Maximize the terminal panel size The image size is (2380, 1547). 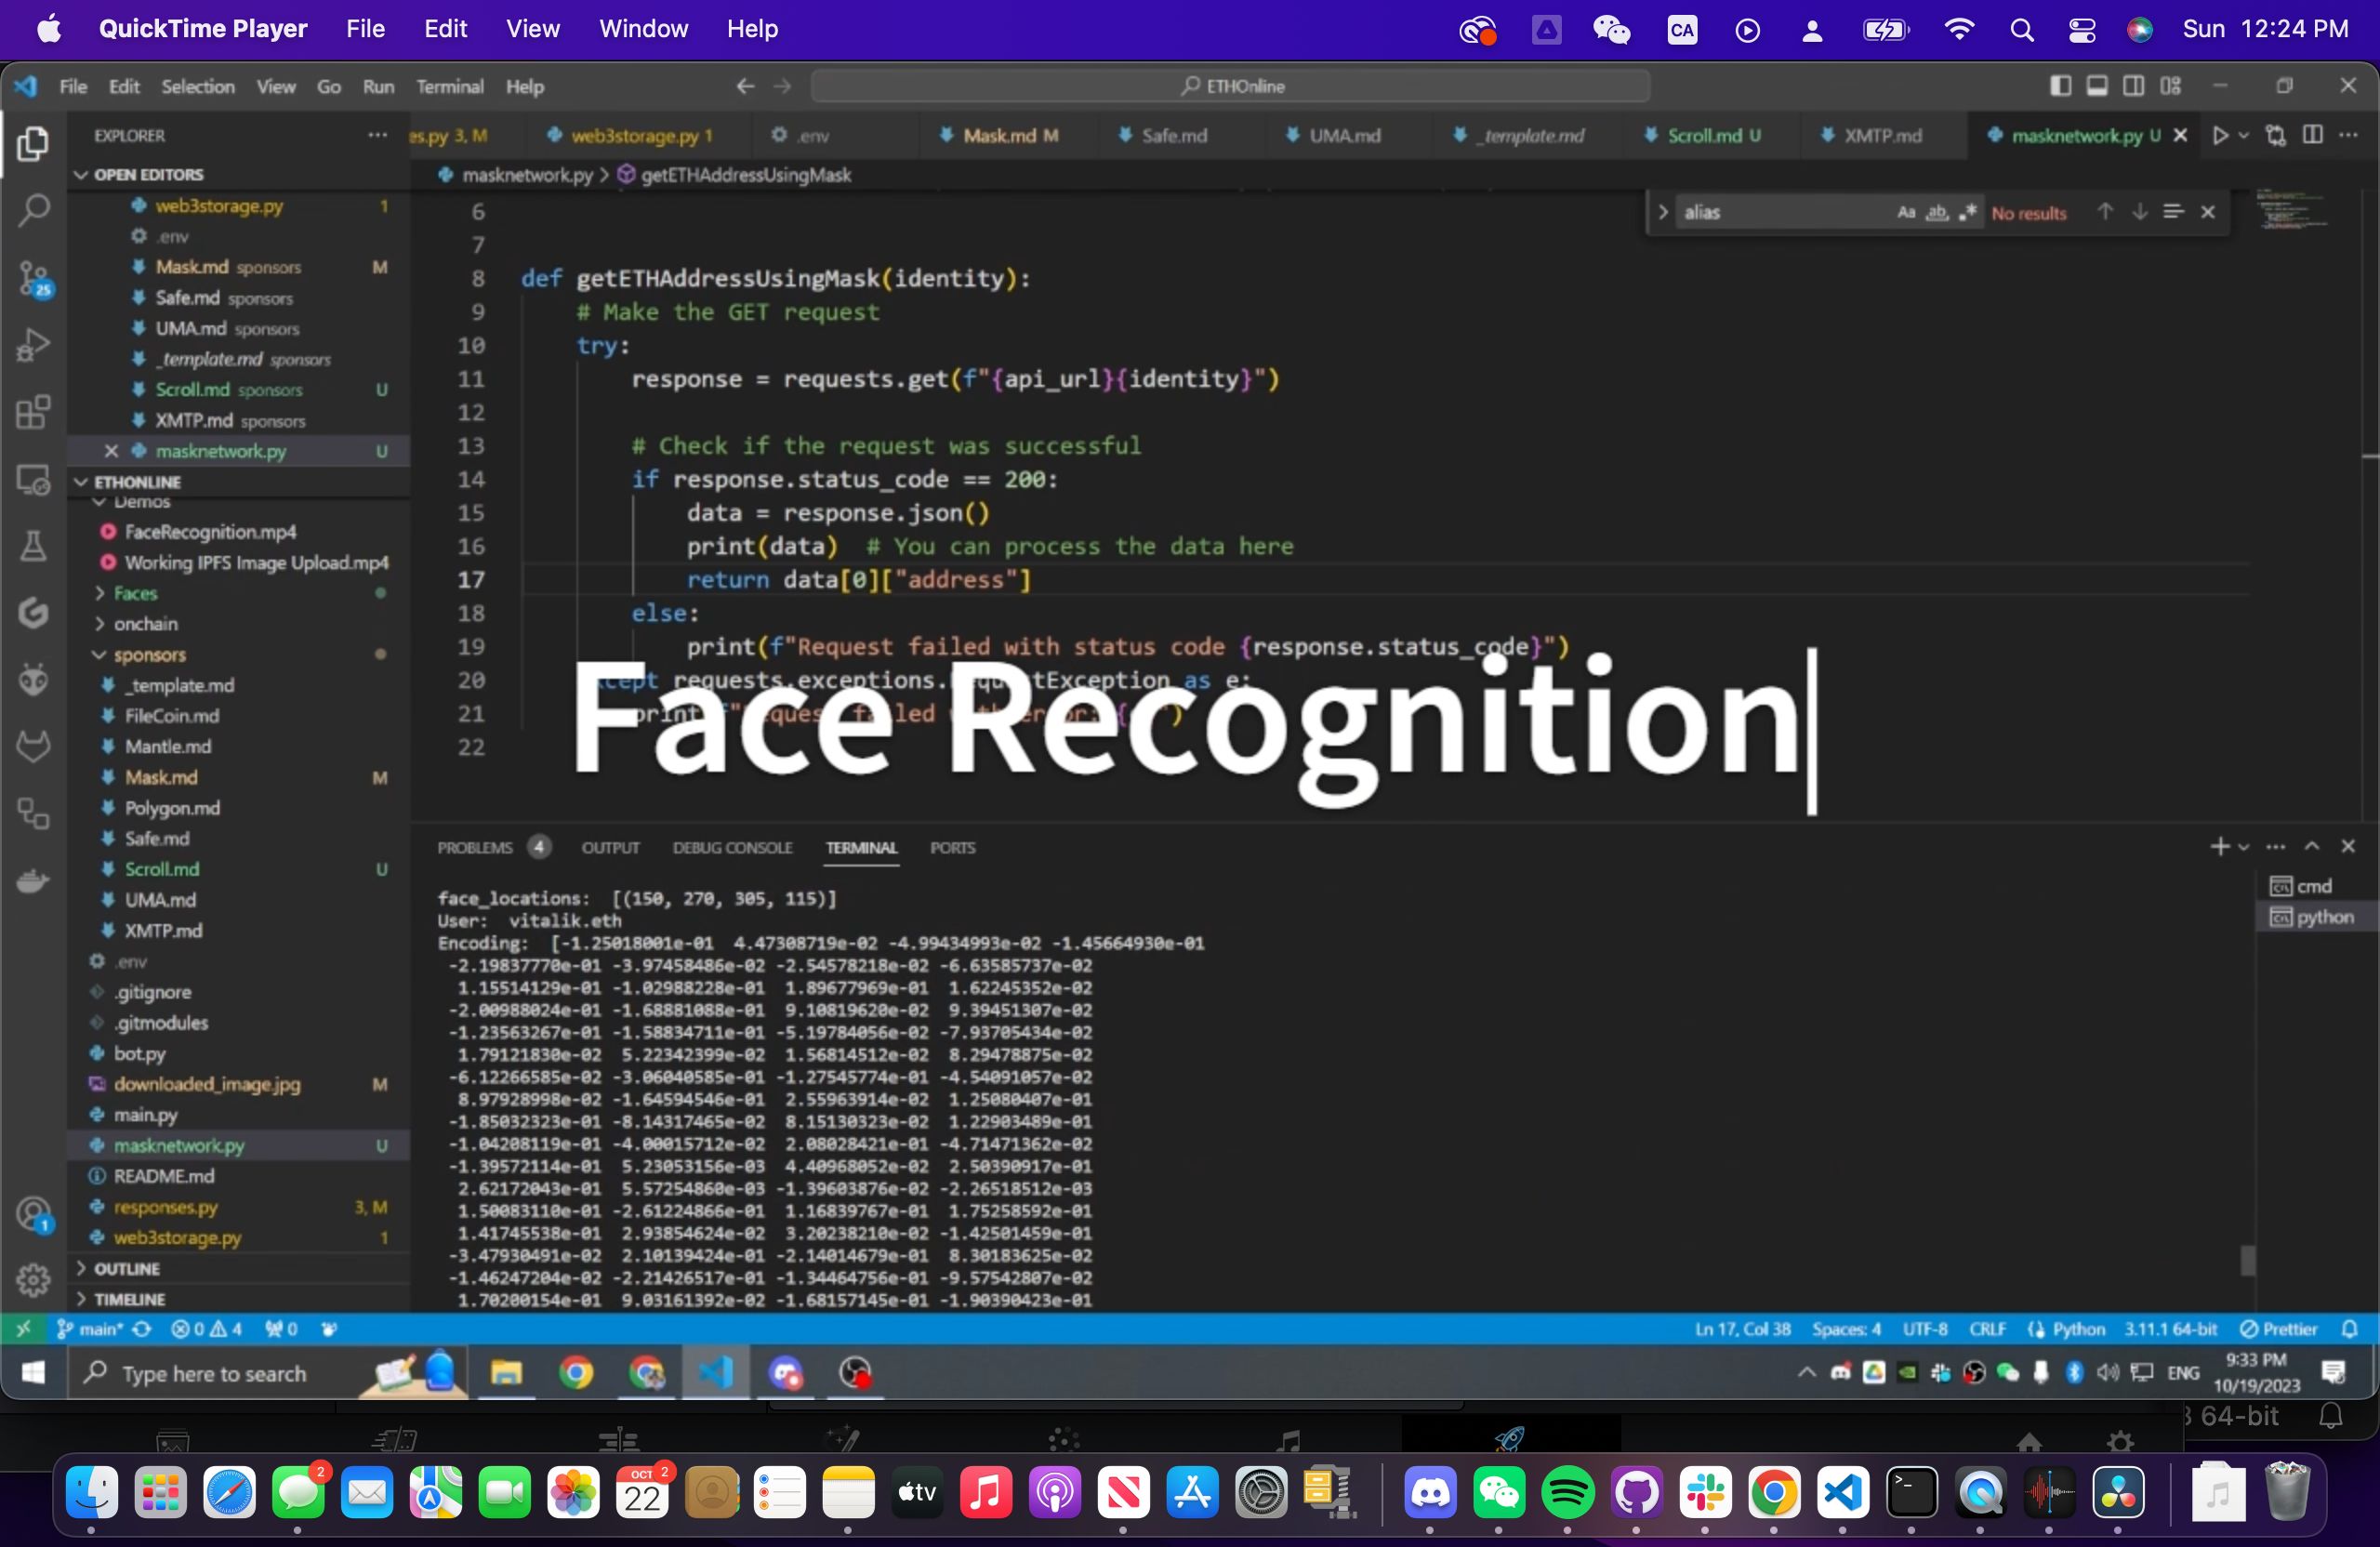tap(2312, 847)
